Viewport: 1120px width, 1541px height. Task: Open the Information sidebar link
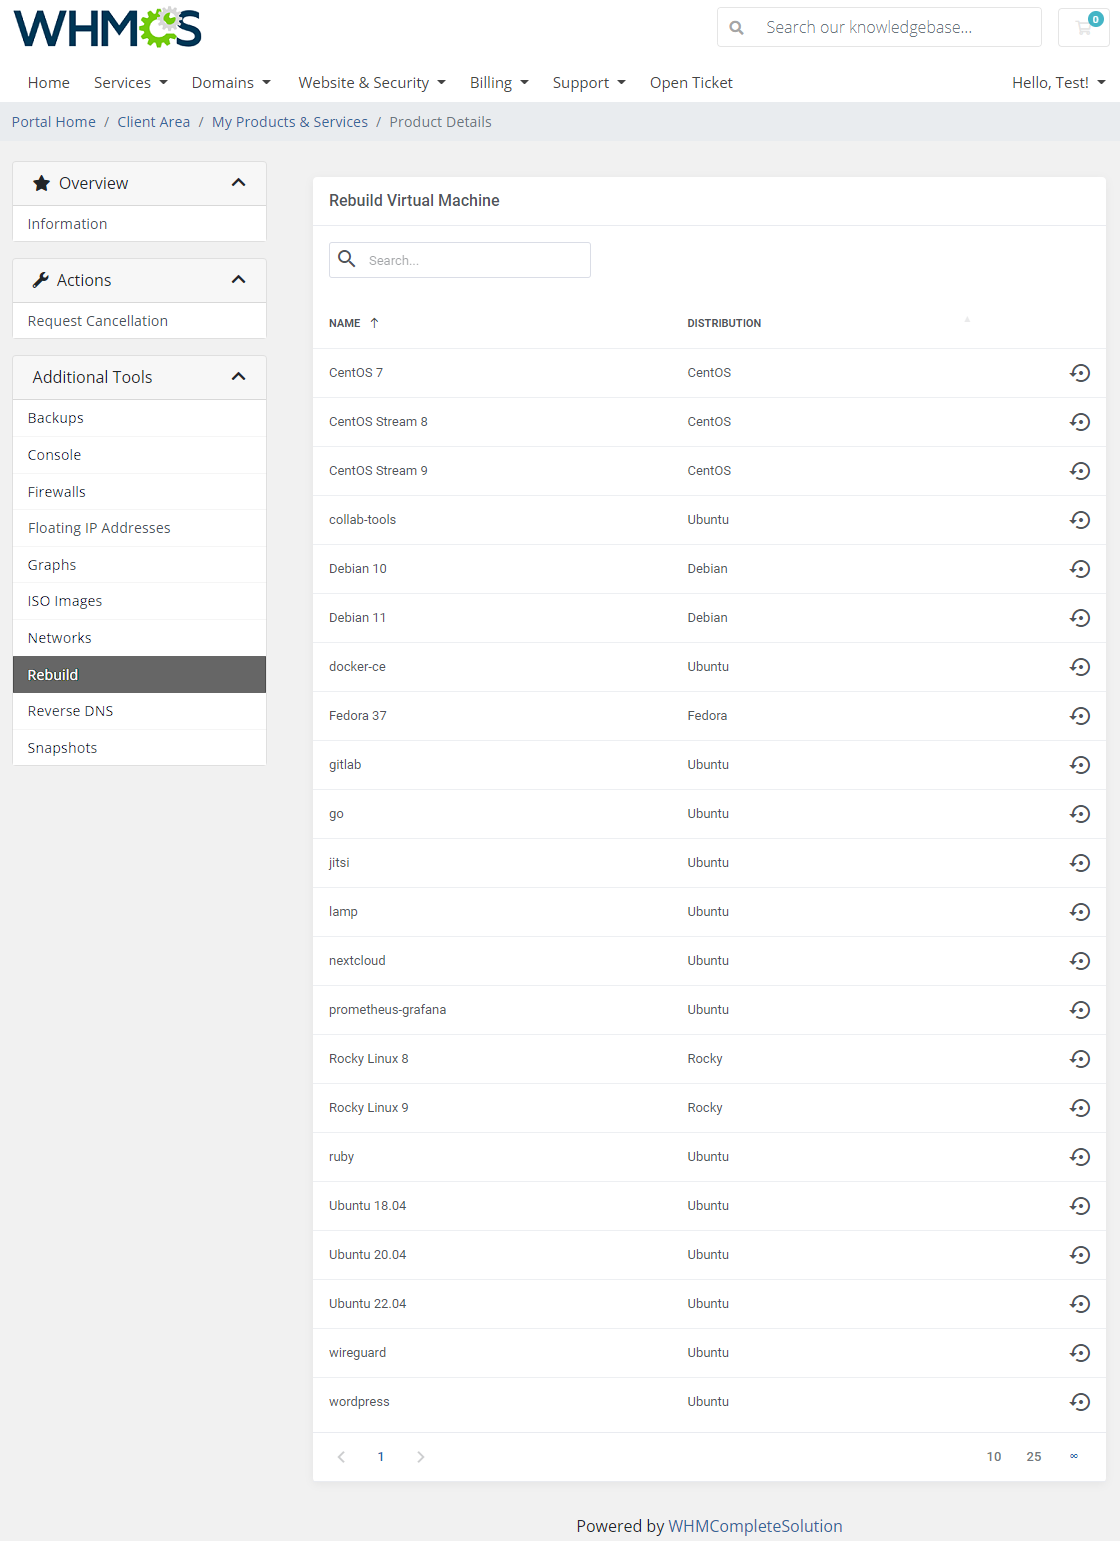[x=139, y=224]
